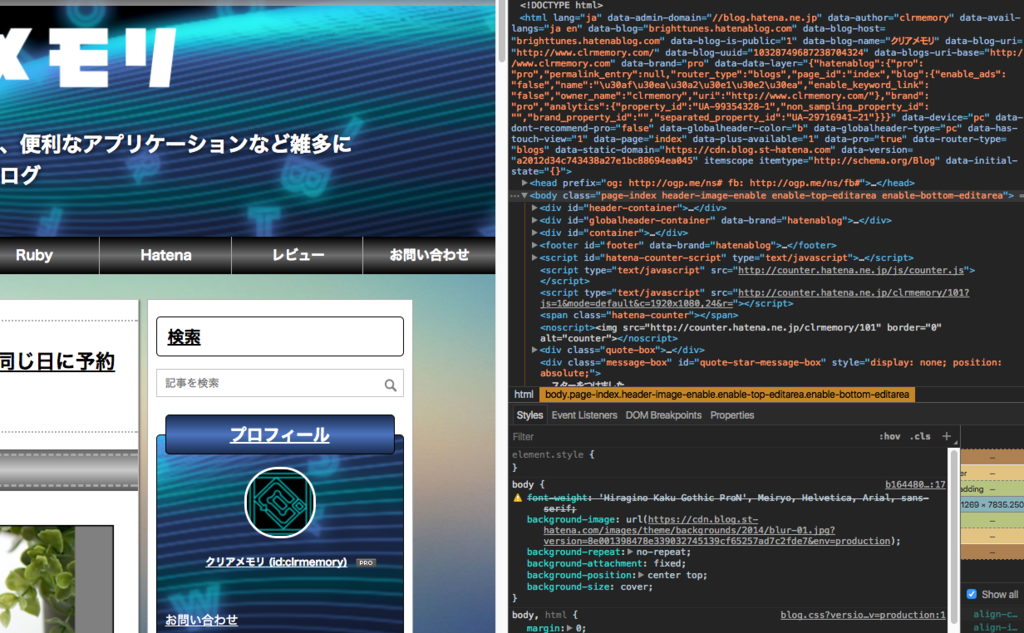Click the message-box div node
The image size is (1024, 633).
[x=771, y=367]
